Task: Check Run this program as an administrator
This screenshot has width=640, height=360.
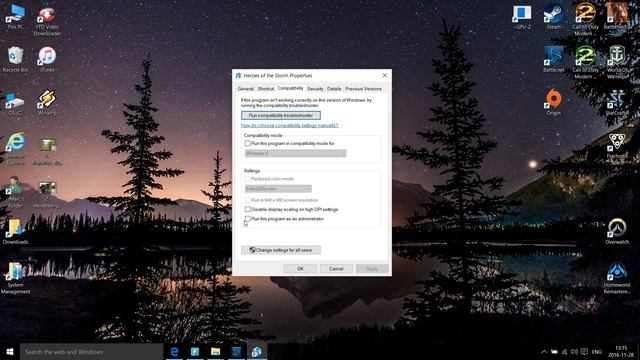Action: [x=248, y=219]
